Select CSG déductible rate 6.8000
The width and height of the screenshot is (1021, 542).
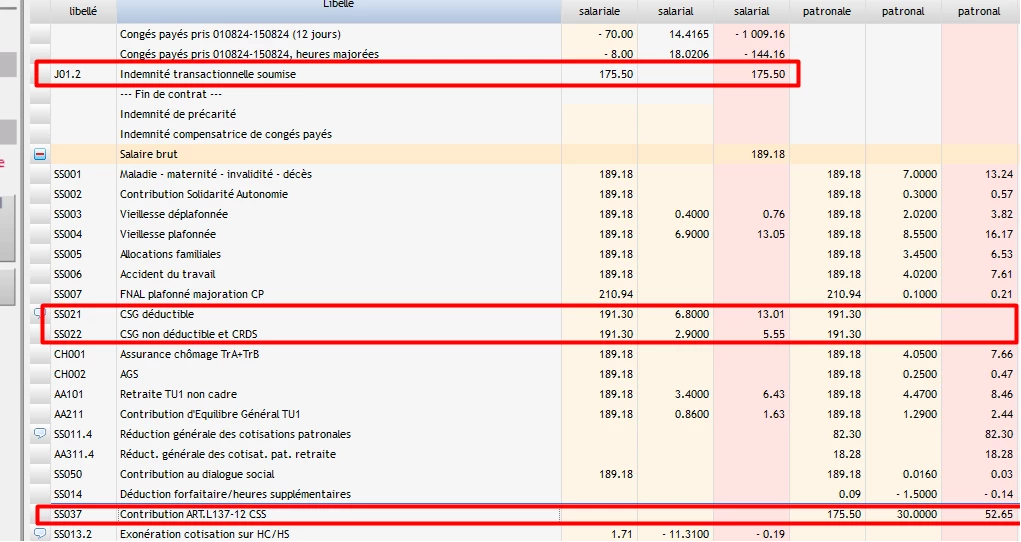[x=690, y=314]
